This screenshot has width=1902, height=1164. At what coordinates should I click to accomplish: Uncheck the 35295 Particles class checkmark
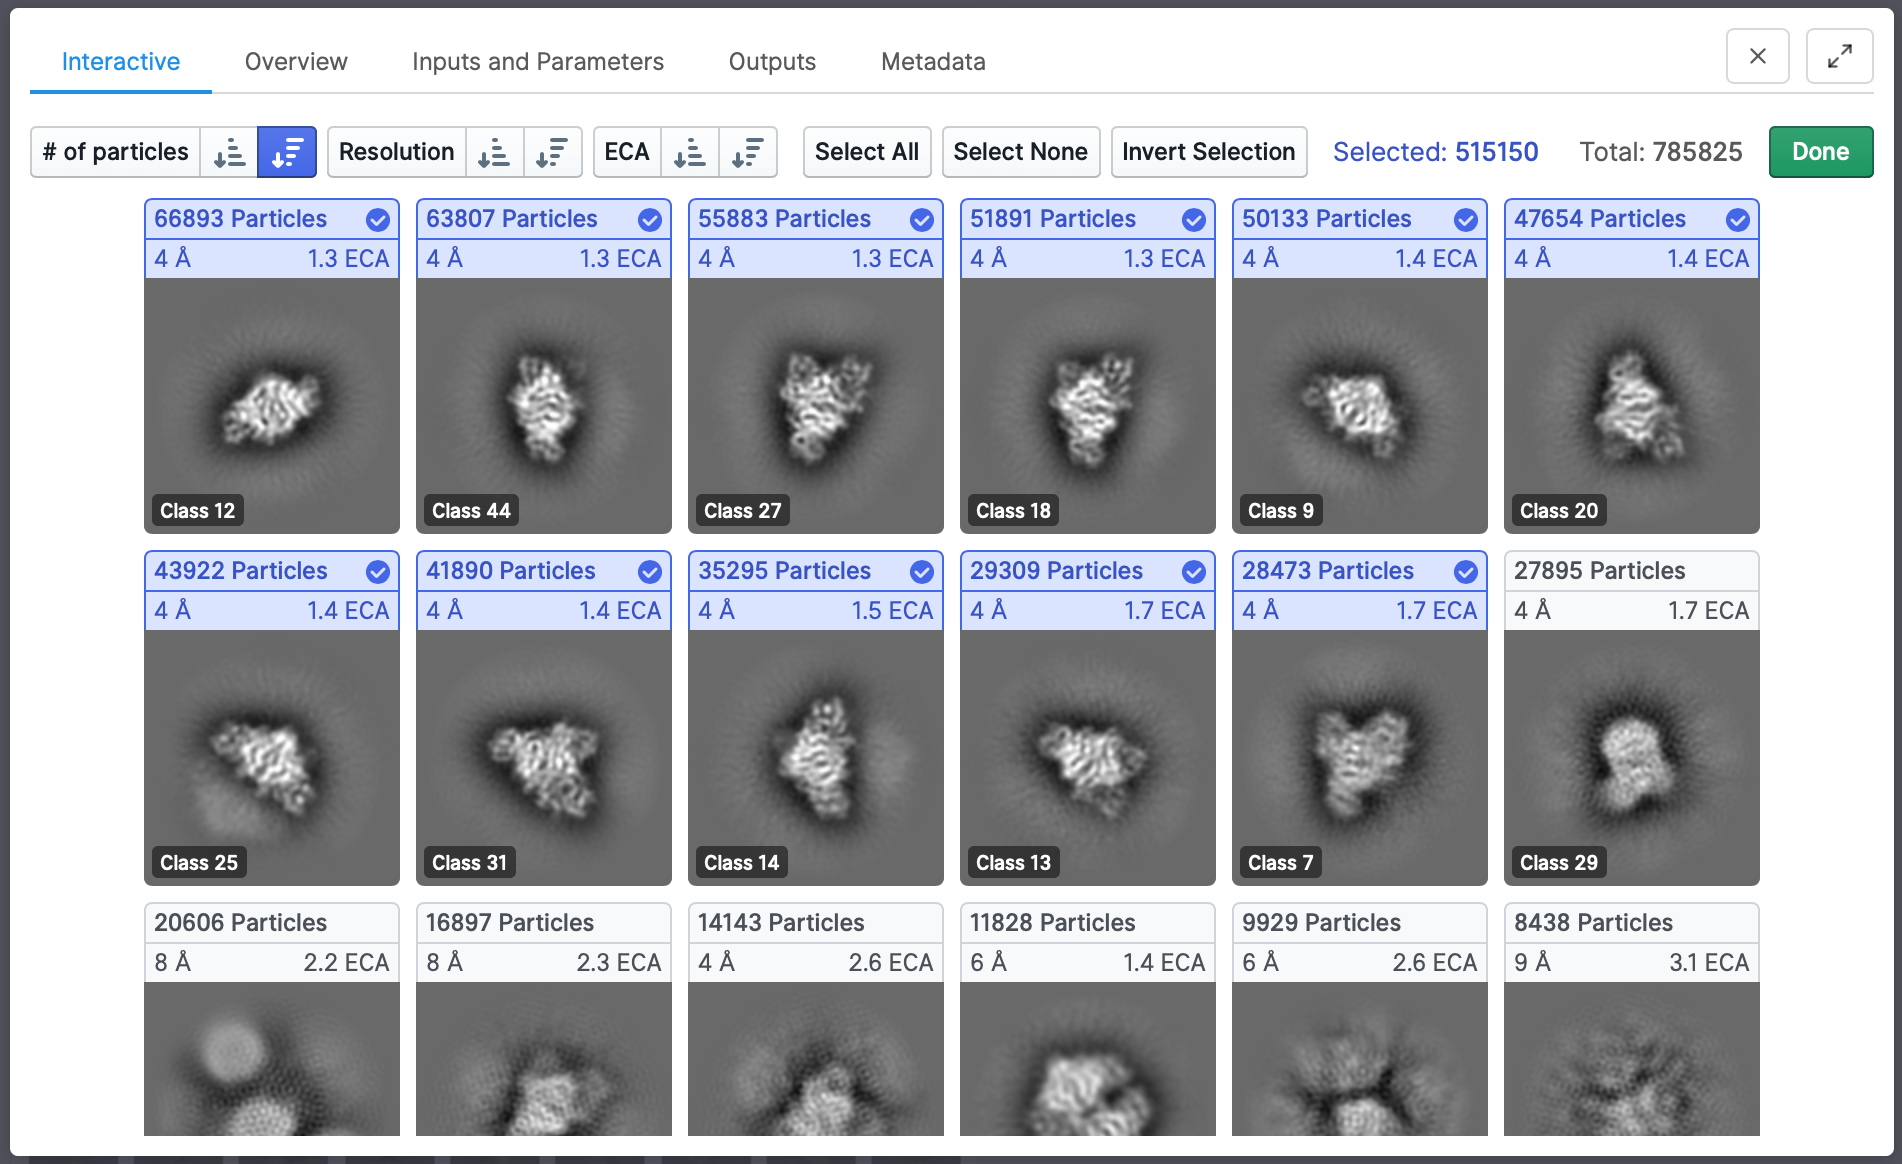click(922, 572)
